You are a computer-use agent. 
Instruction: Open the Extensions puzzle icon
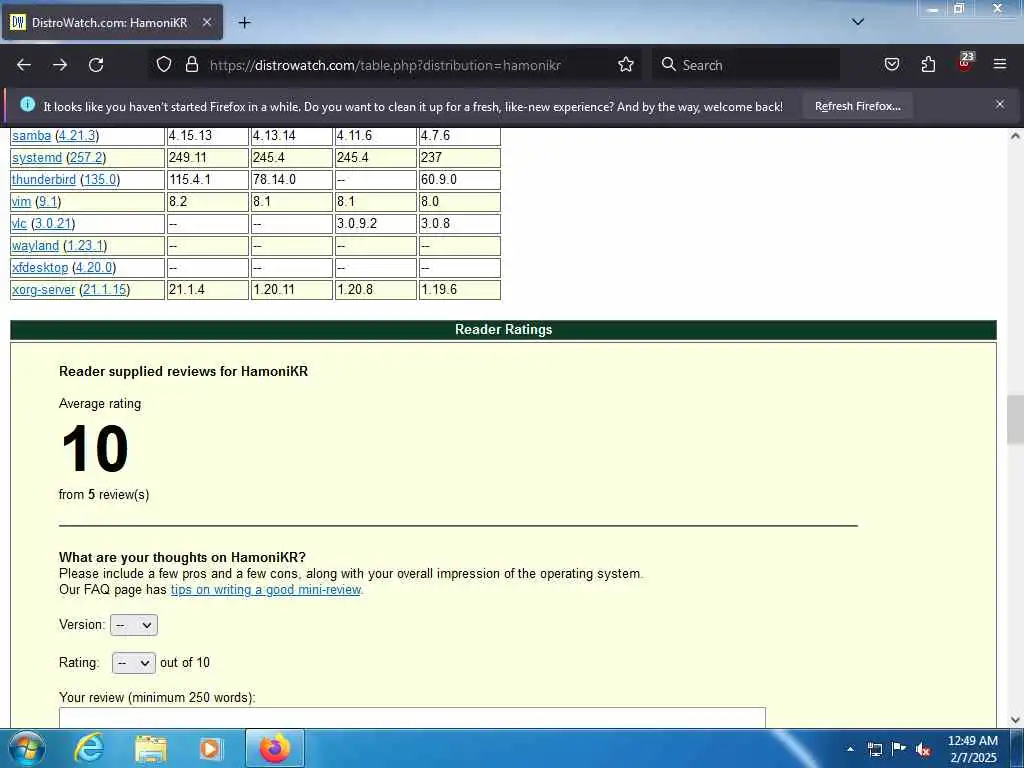click(928, 65)
